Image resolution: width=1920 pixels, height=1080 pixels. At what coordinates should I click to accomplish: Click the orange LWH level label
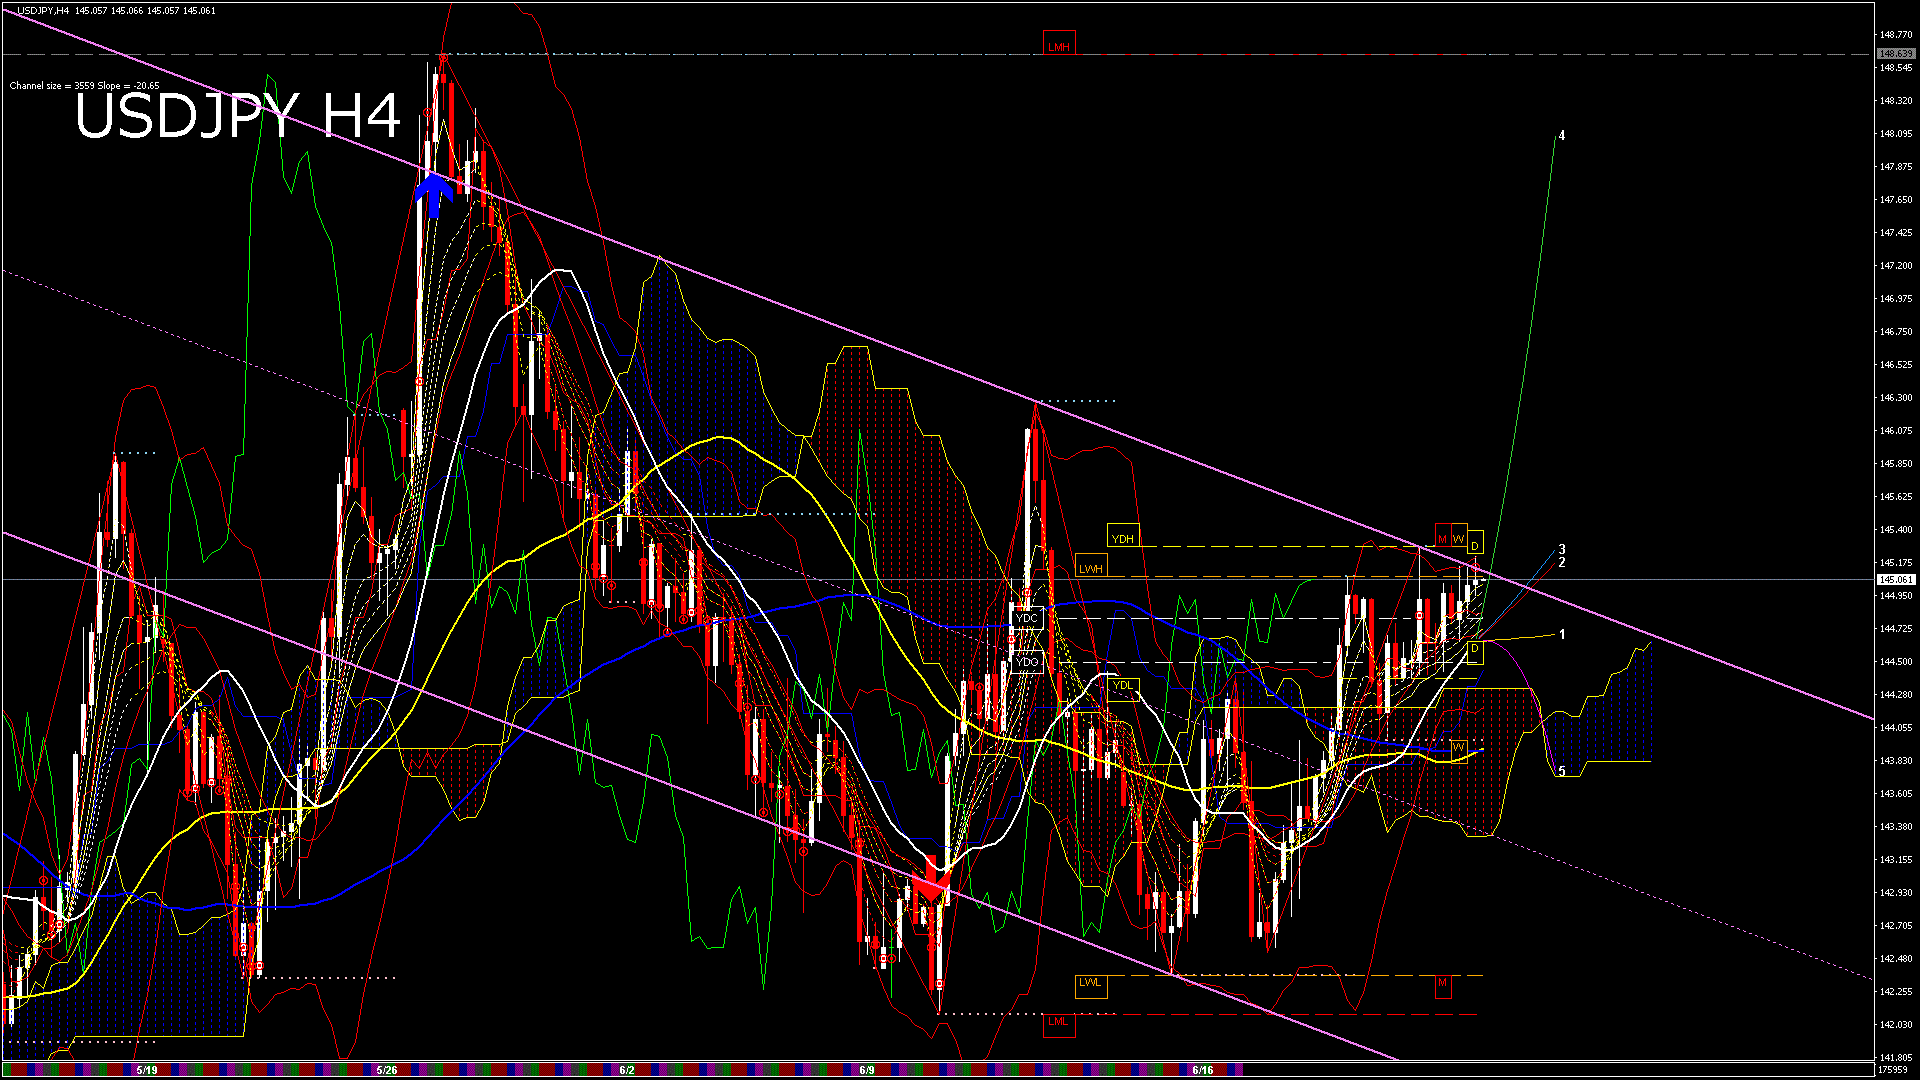[x=1090, y=568]
